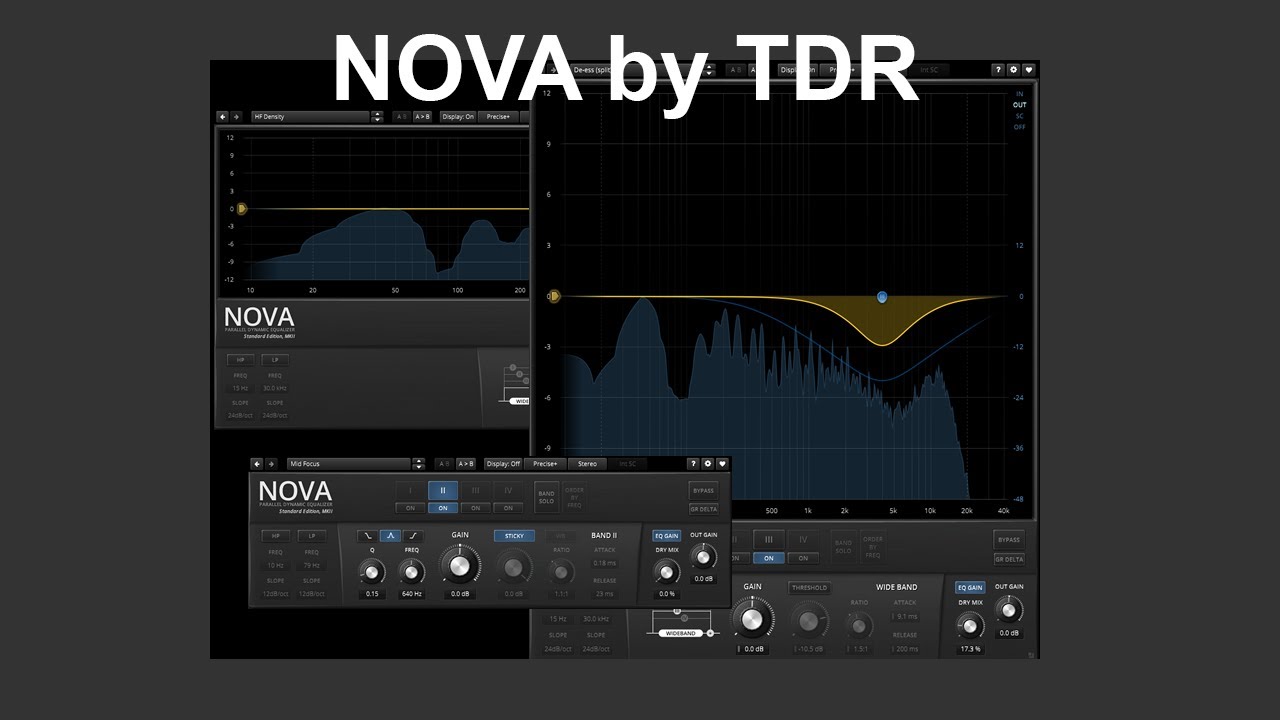The width and height of the screenshot is (1280, 720).
Task: Click heart icon in Mid Focus window
Action: click(722, 464)
